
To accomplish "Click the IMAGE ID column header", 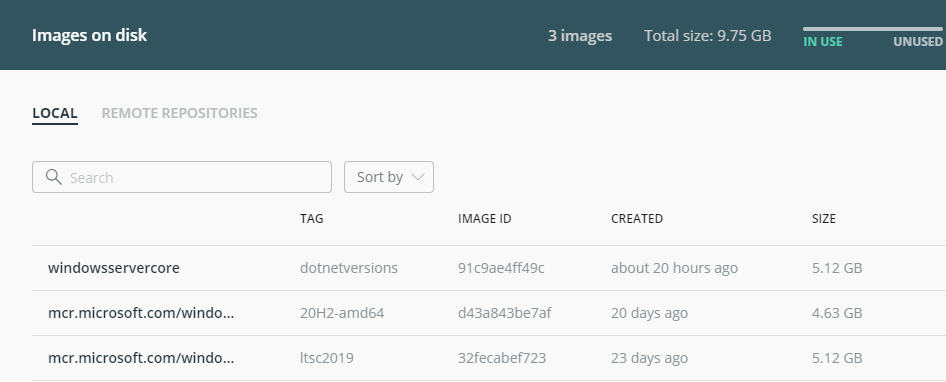I will coord(484,218).
